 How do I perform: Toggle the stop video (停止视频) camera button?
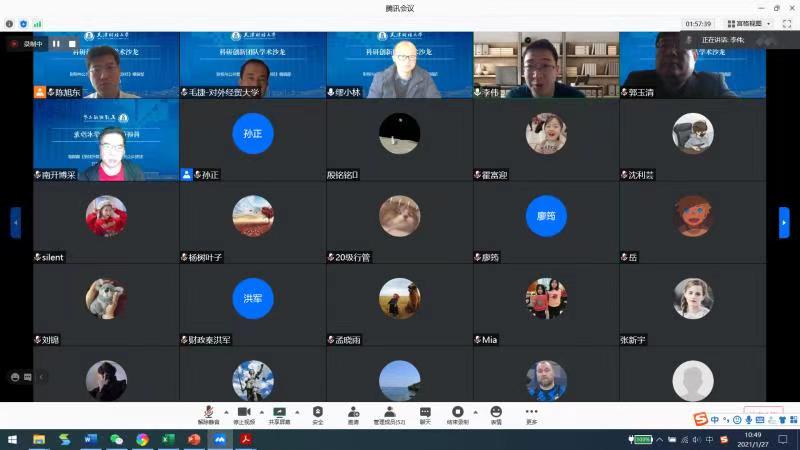click(243, 413)
